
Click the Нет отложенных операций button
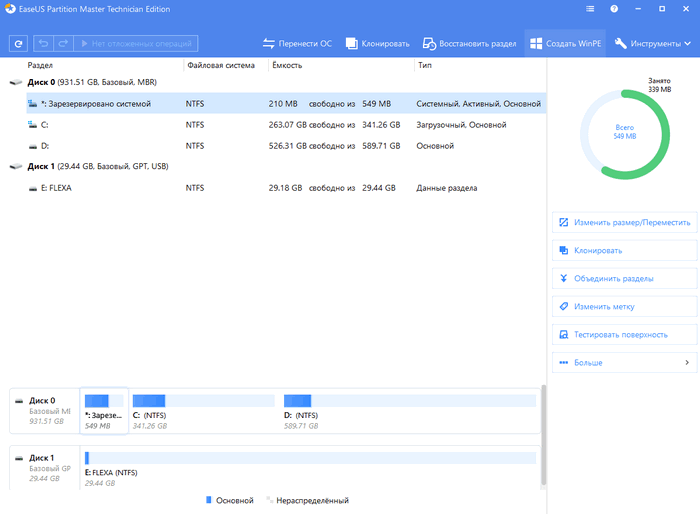click(x=137, y=44)
